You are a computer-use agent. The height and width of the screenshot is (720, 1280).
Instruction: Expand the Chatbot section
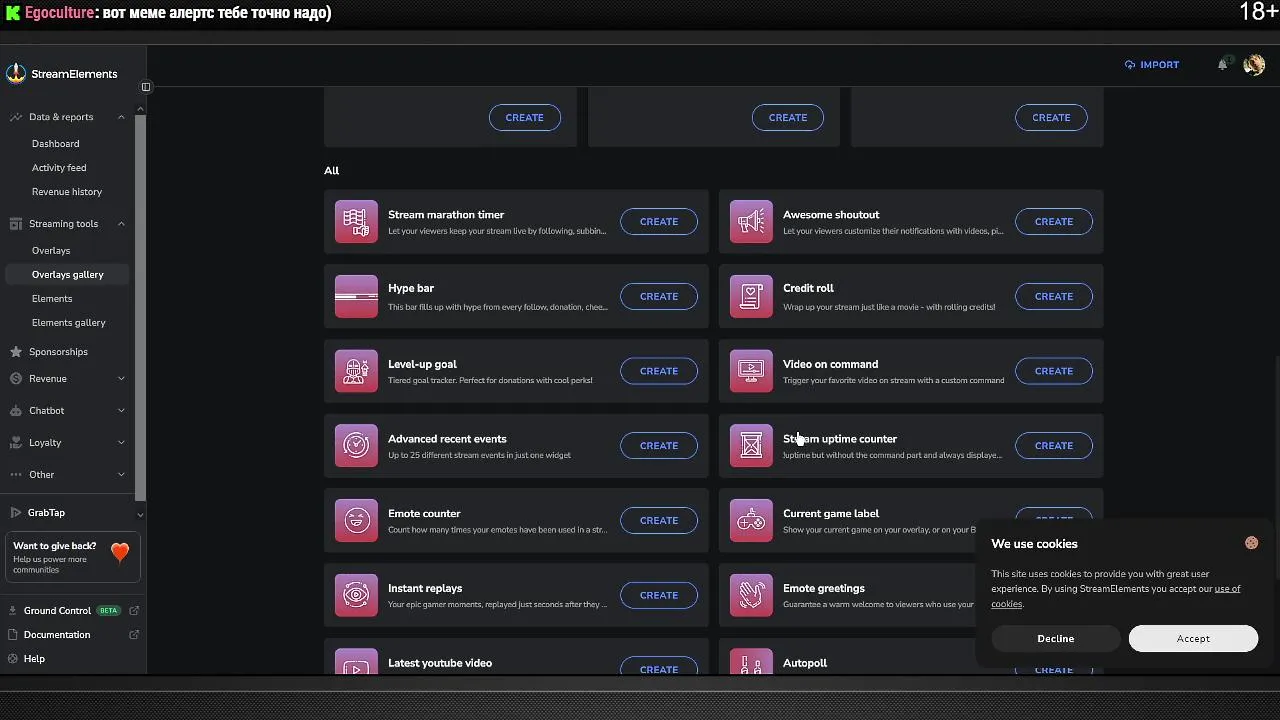(x=121, y=411)
